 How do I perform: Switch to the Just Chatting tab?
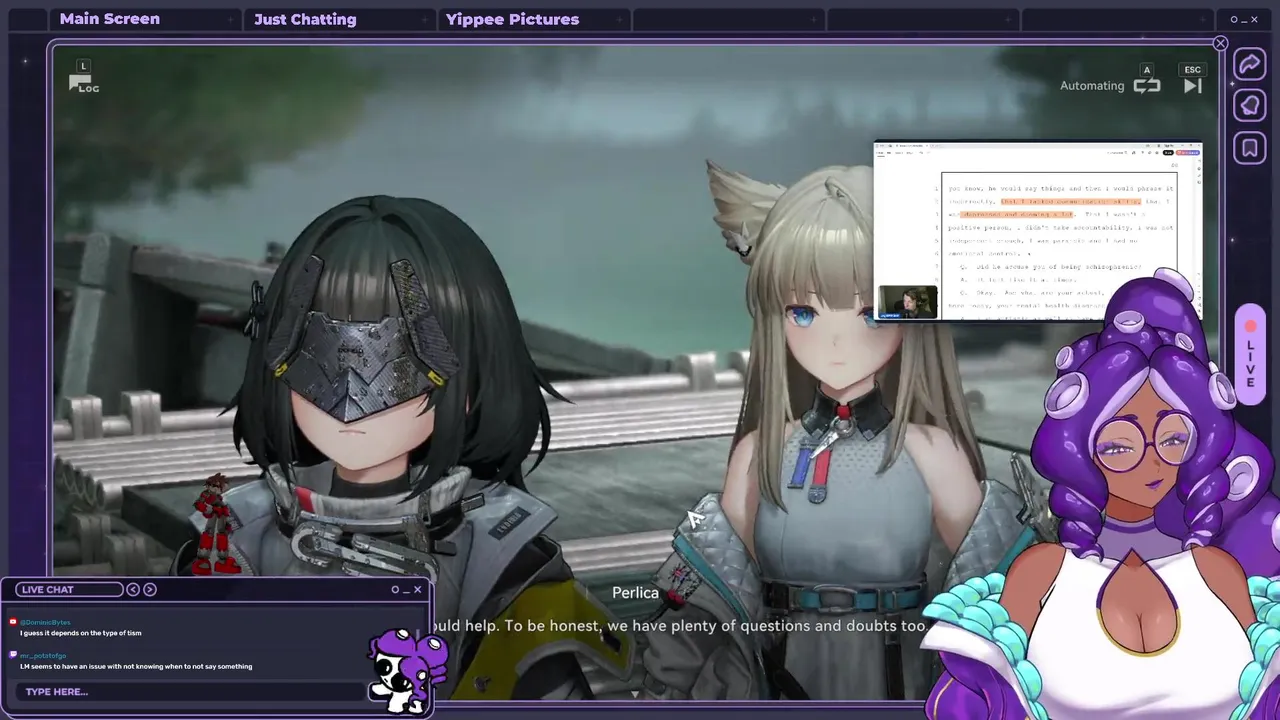pos(305,19)
